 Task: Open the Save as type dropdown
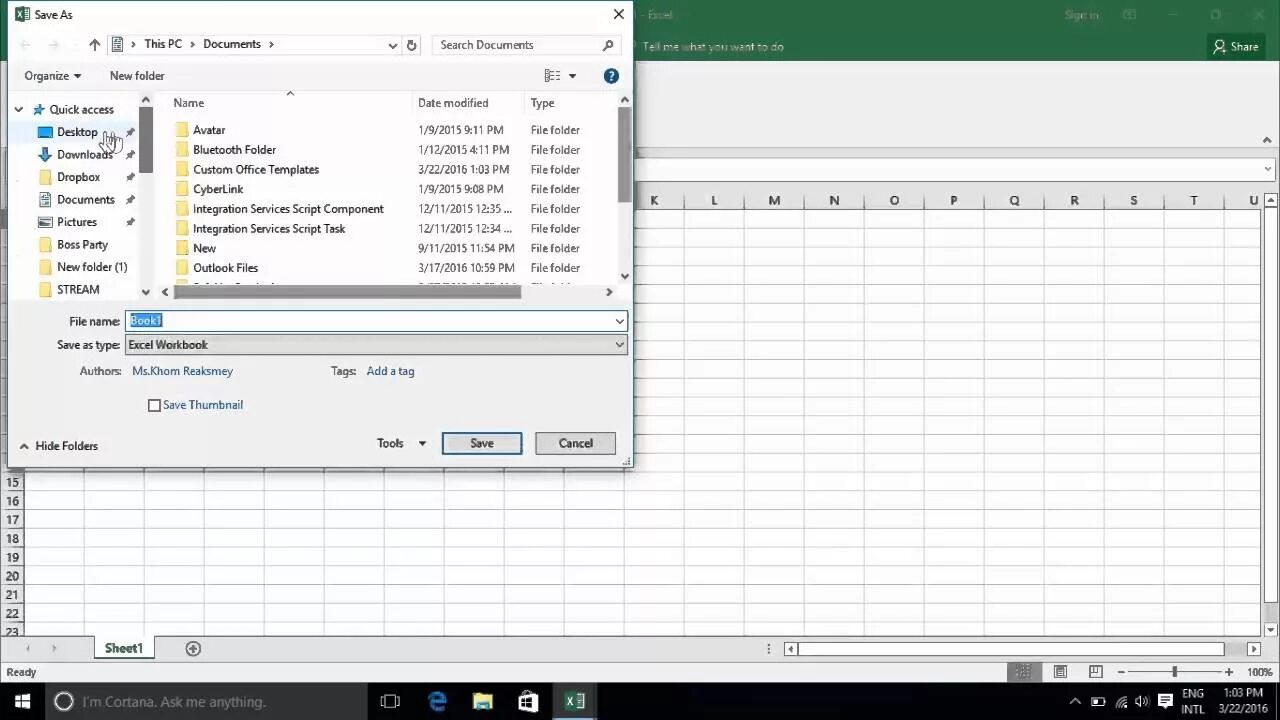(376, 345)
